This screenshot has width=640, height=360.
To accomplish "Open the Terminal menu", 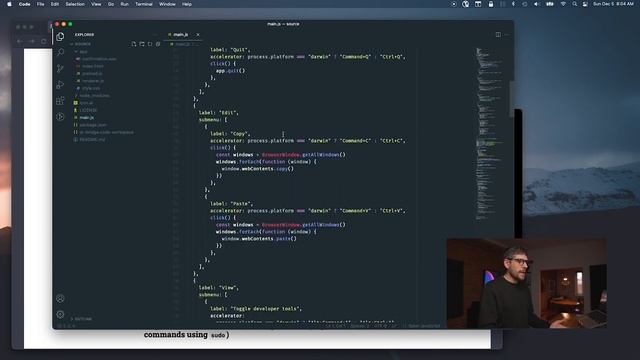I will point(144,4).
